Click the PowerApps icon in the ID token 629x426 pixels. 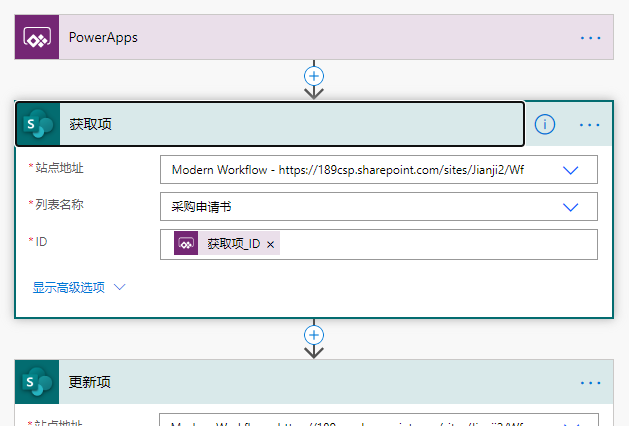(186, 243)
